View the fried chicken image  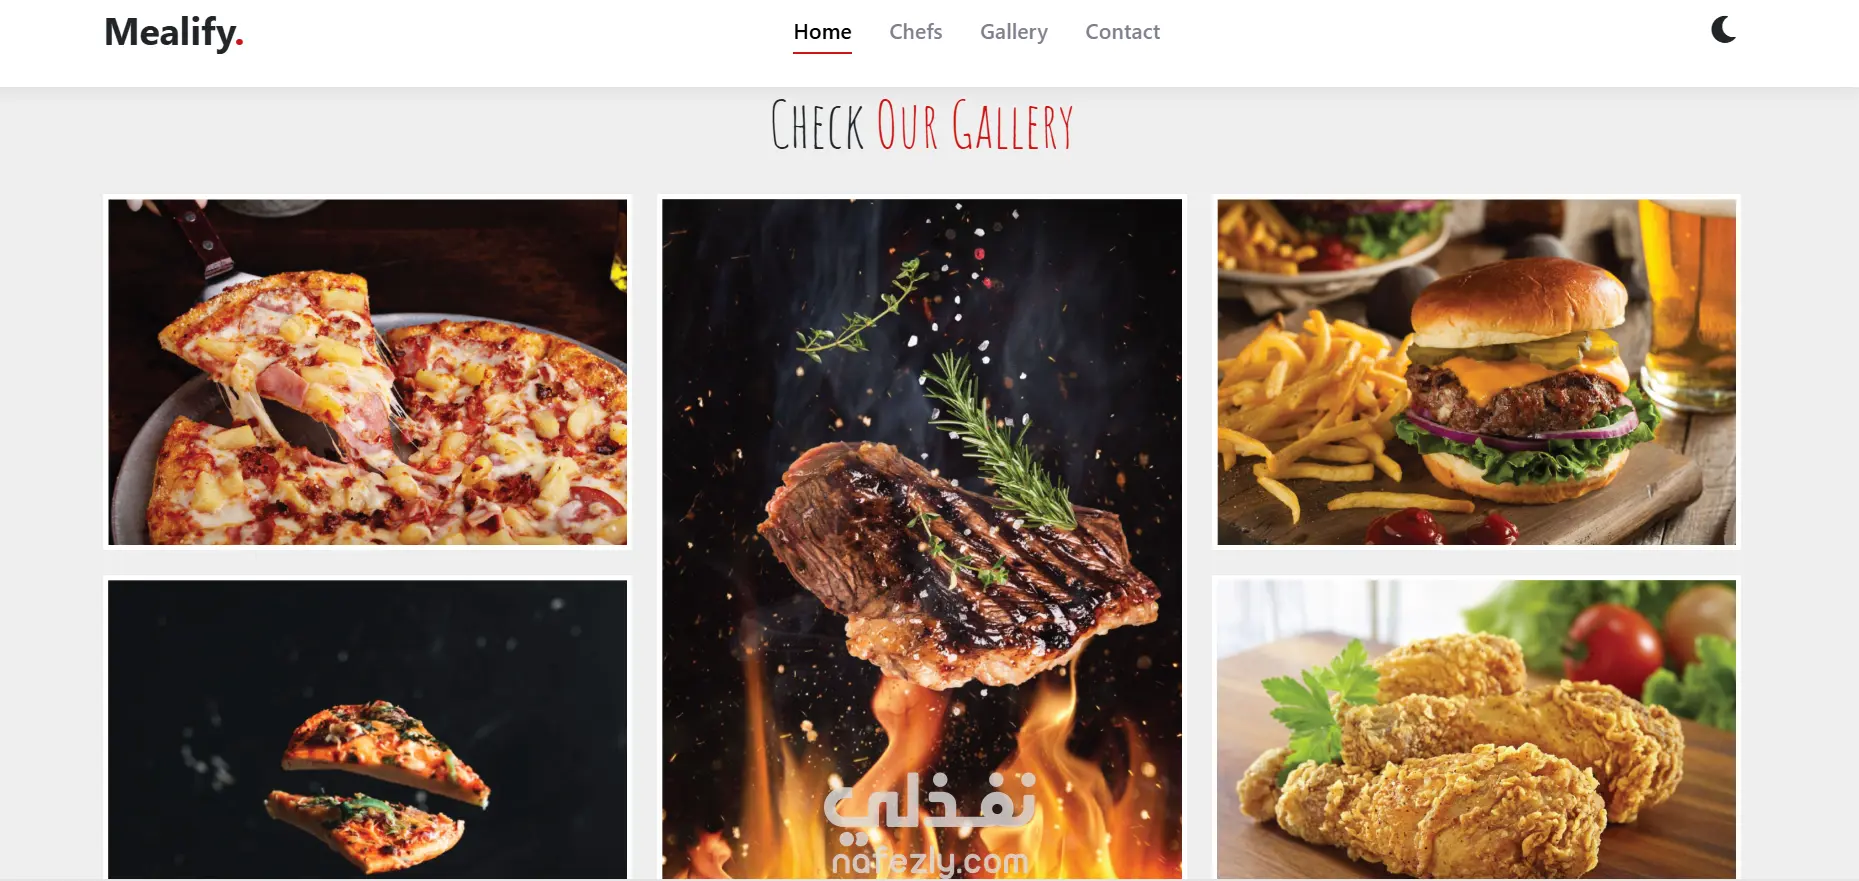tap(1476, 730)
